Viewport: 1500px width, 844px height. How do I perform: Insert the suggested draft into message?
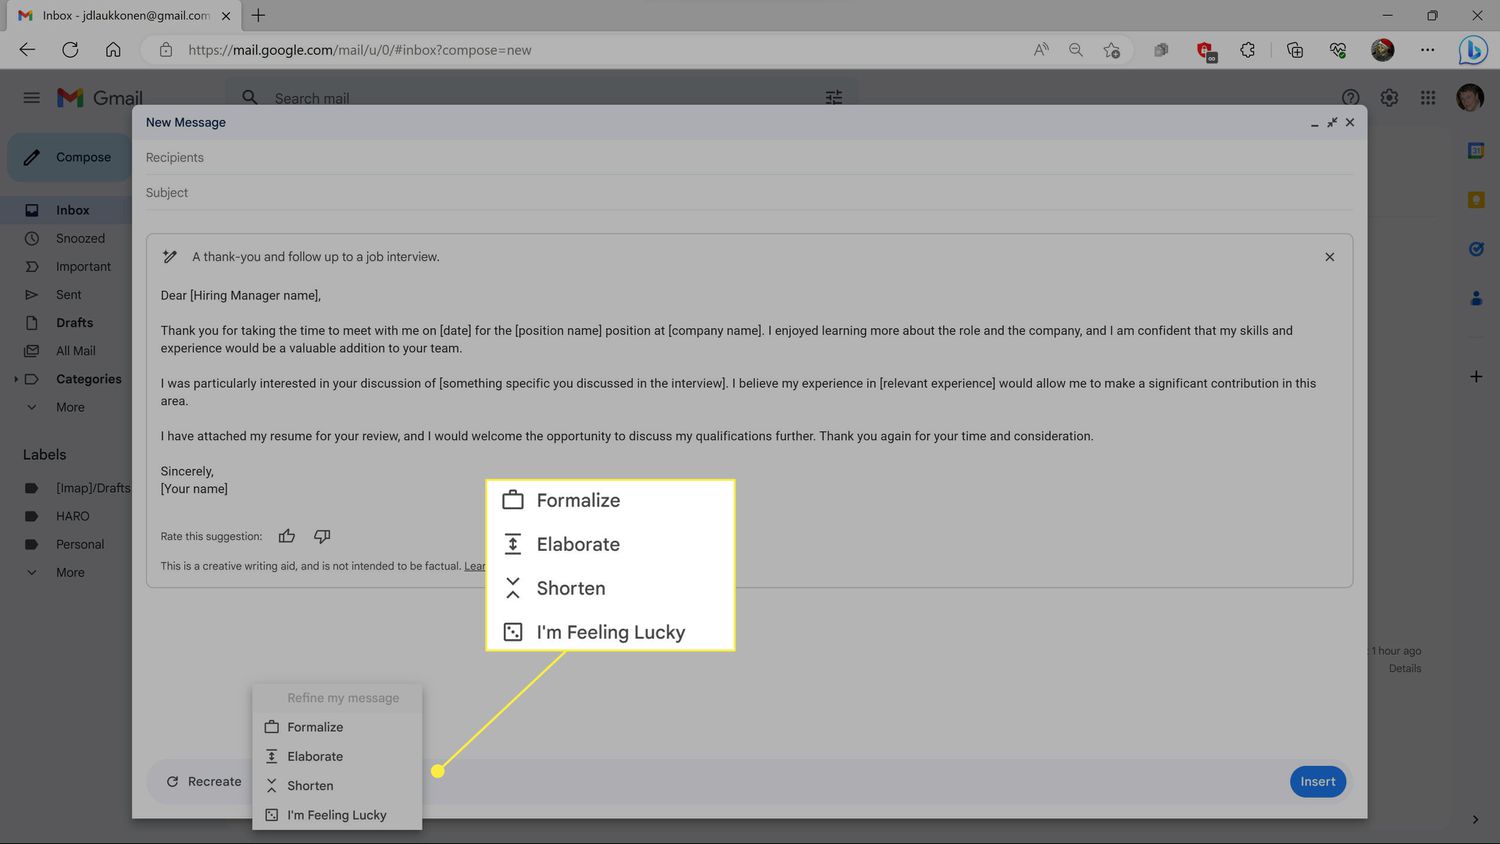coord(1317,782)
